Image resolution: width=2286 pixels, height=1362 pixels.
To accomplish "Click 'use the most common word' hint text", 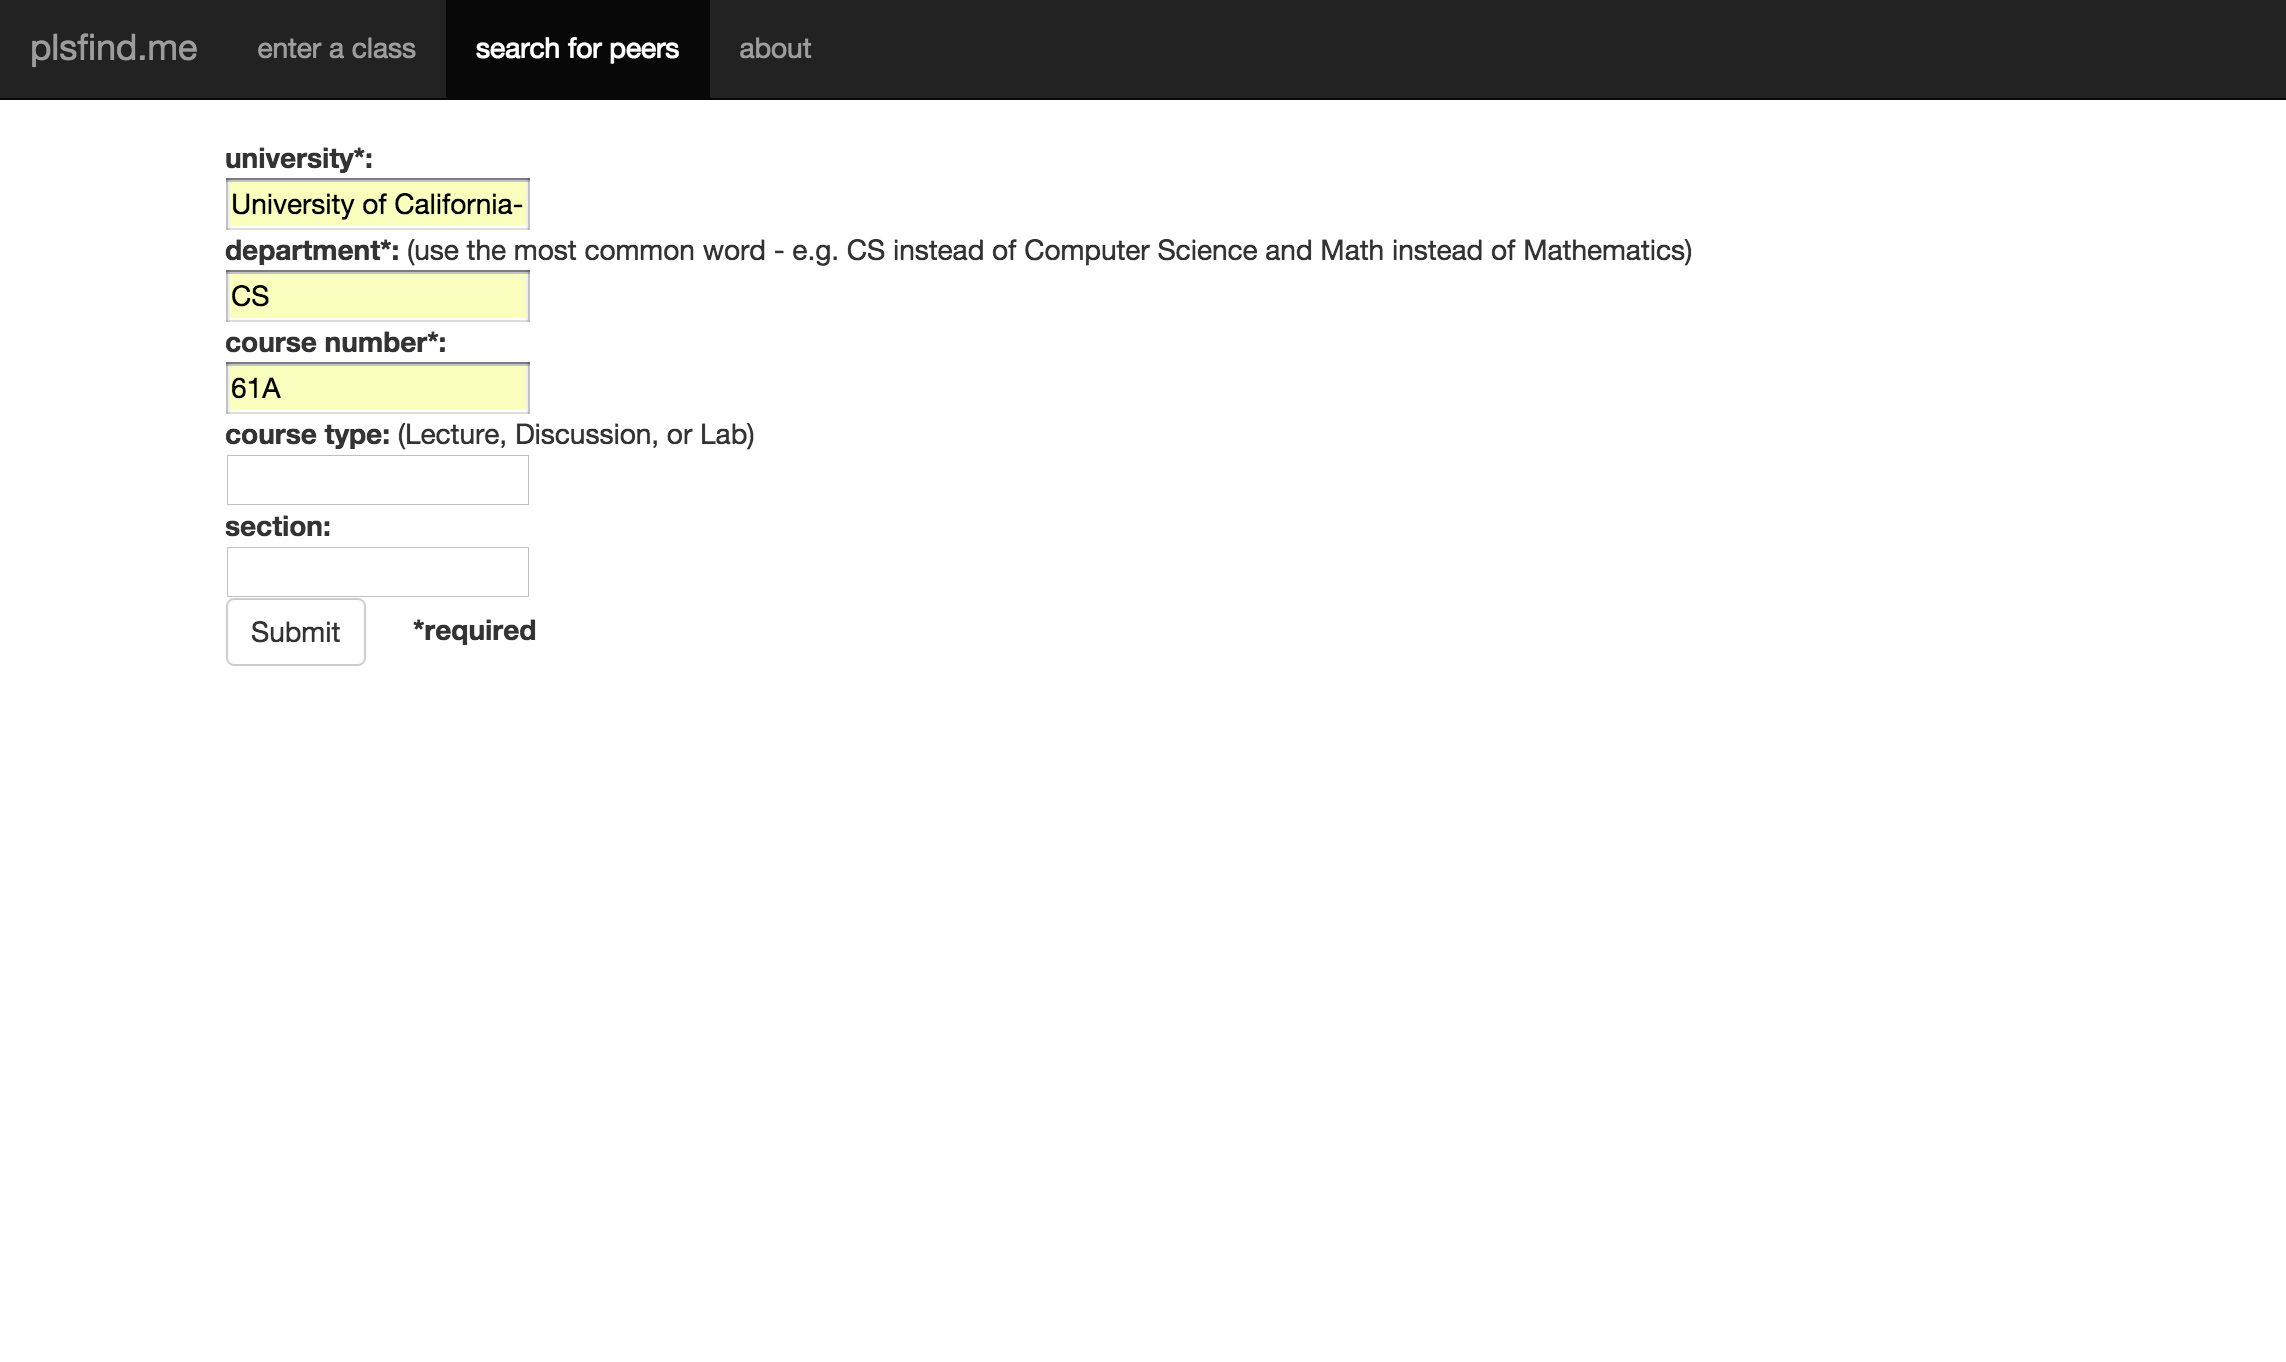I will pos(590,251).
